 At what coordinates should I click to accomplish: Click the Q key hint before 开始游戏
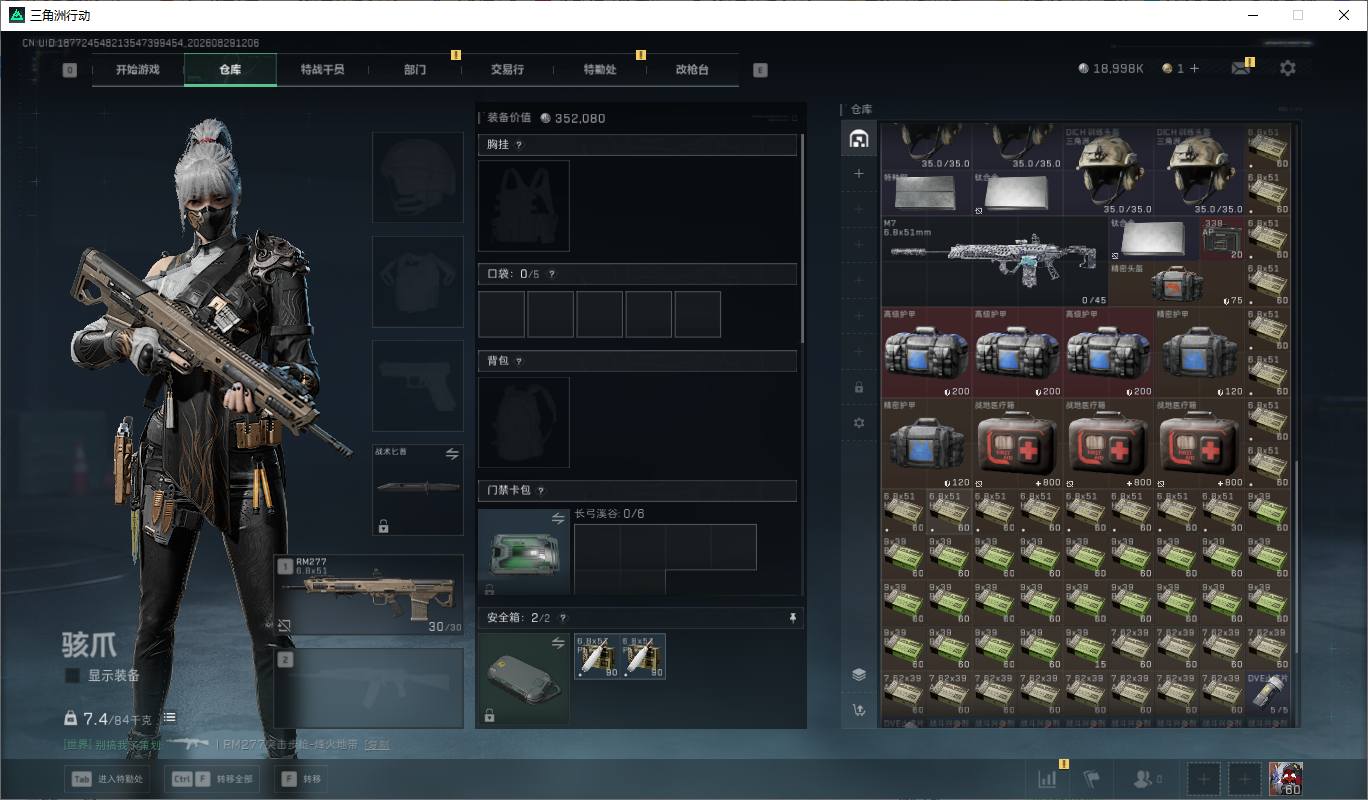coord(69,70)
